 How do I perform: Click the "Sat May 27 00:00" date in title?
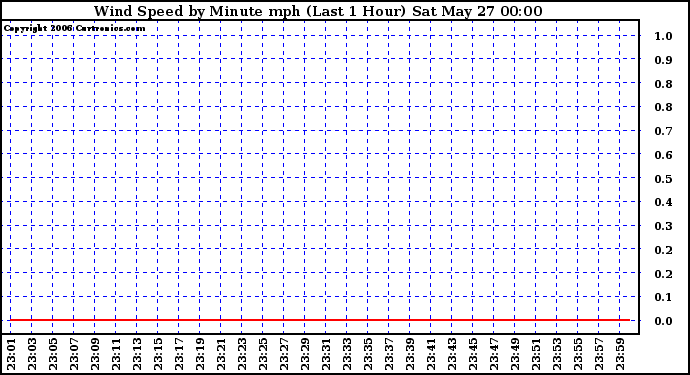click(x=477, y=11)
